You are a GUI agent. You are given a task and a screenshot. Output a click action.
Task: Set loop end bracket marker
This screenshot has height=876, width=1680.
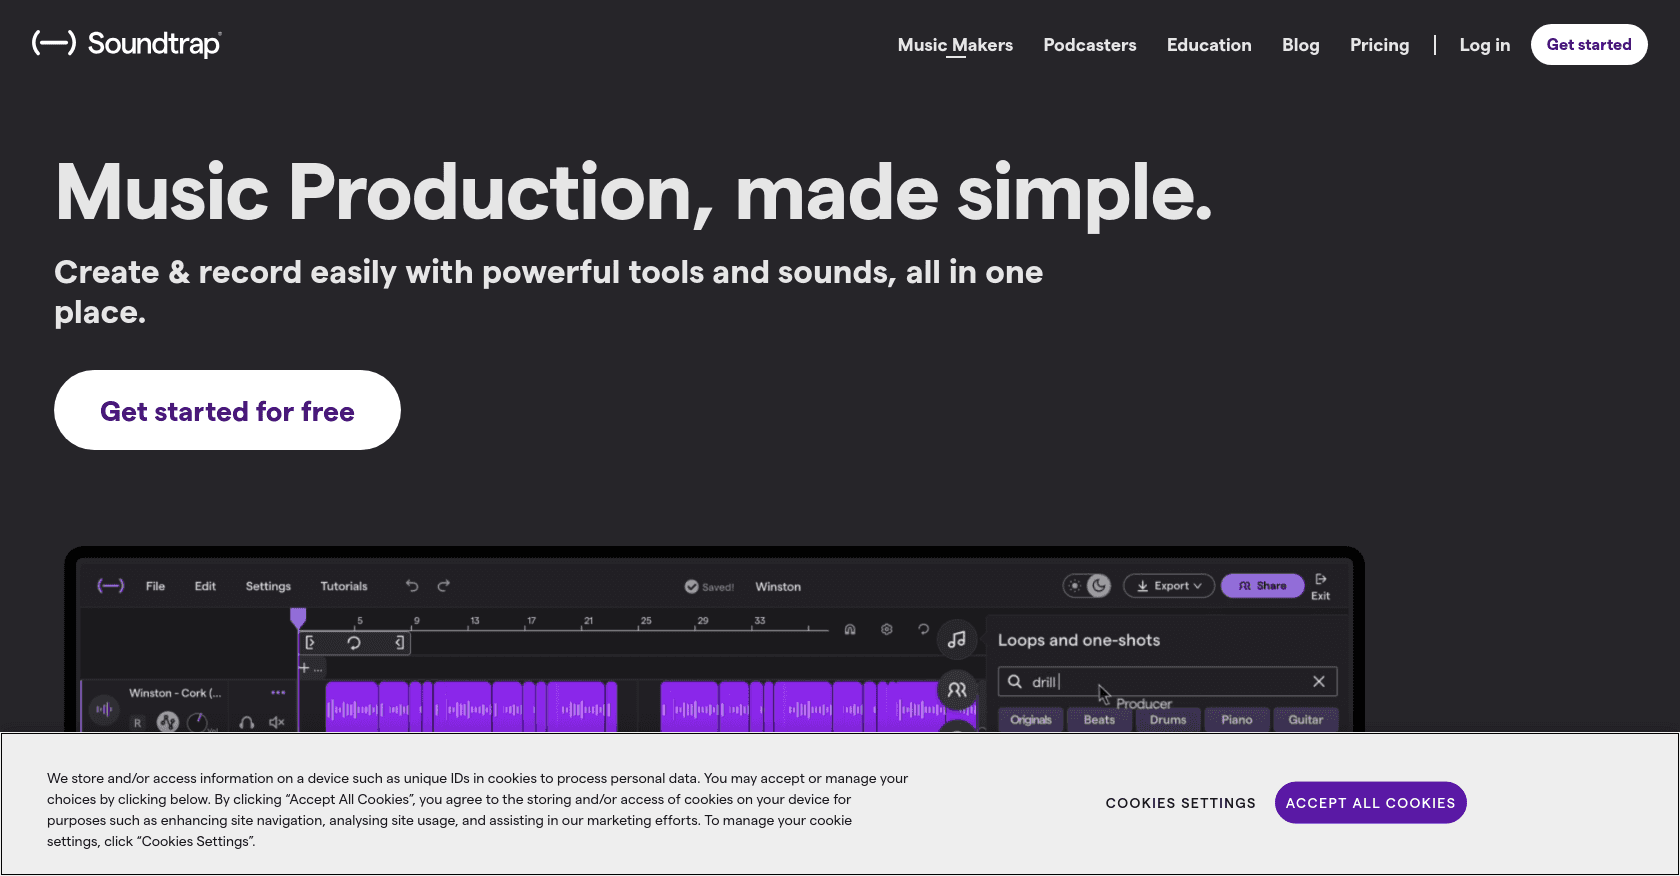(x=399, y=643)
